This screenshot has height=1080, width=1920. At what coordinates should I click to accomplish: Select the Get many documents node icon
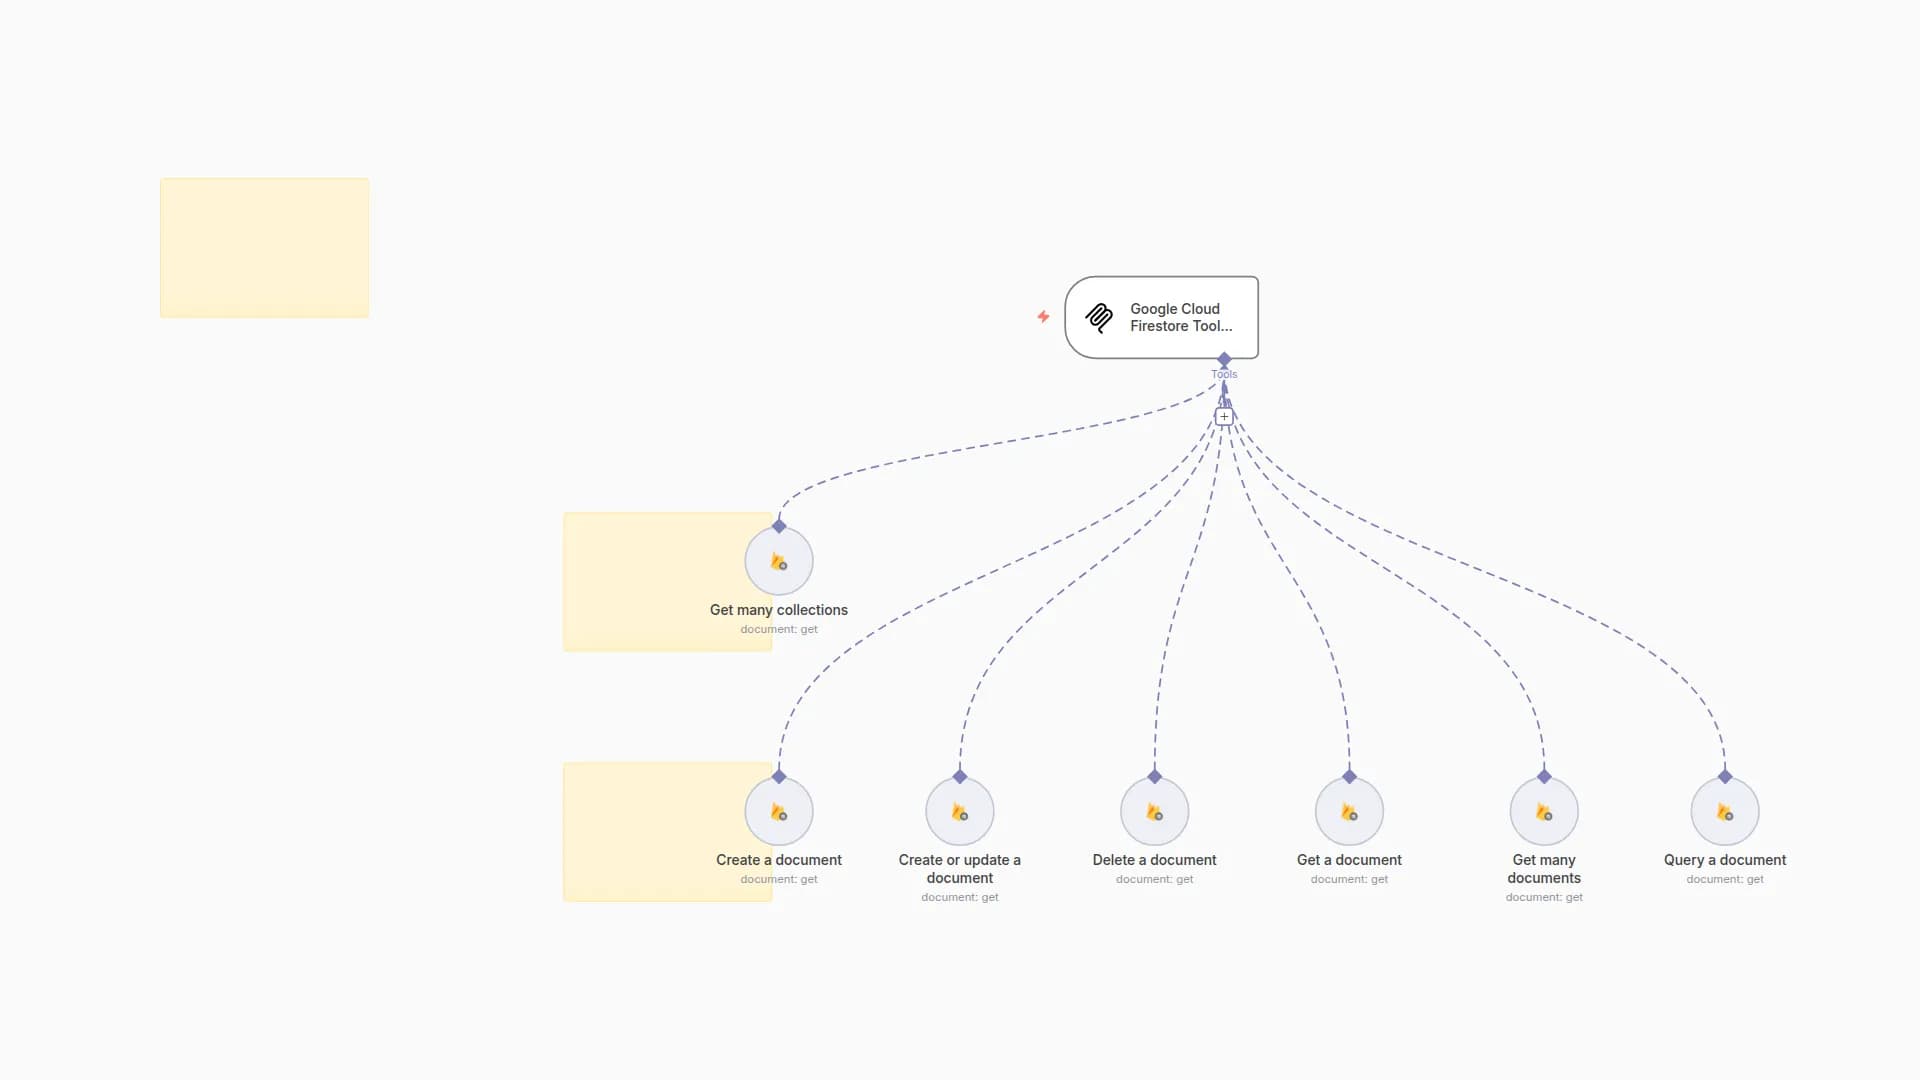point(1544,812)
